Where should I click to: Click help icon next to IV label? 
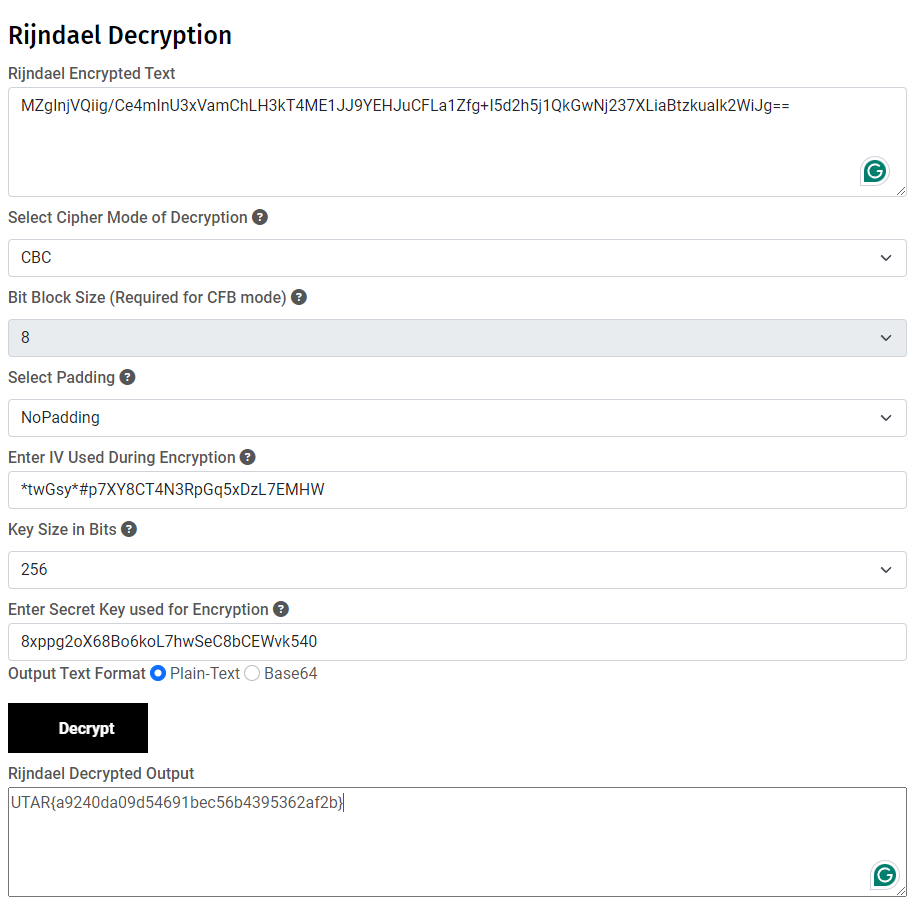click(x=248, y=457)
